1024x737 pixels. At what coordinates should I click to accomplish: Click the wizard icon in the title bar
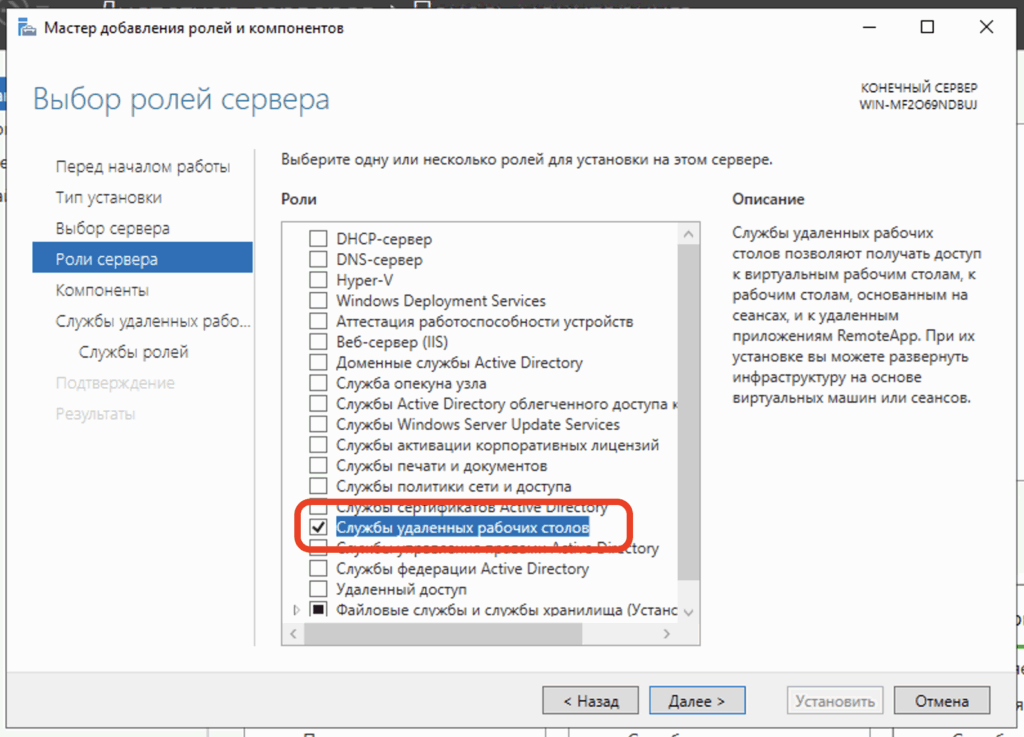coord(27,28)
